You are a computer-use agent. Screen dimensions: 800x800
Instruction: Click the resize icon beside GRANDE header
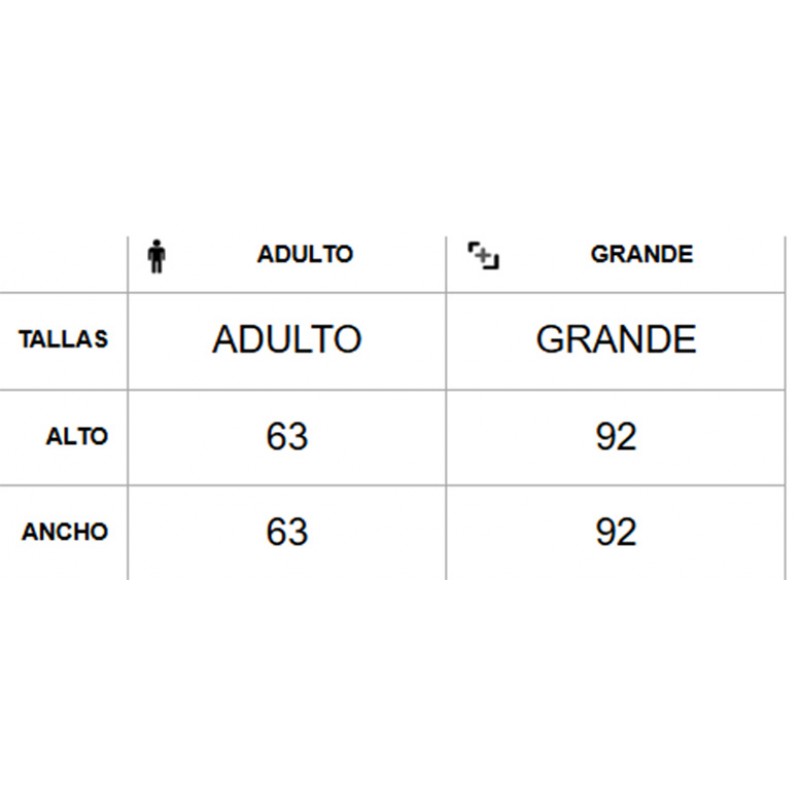click(x=483, y=256)
